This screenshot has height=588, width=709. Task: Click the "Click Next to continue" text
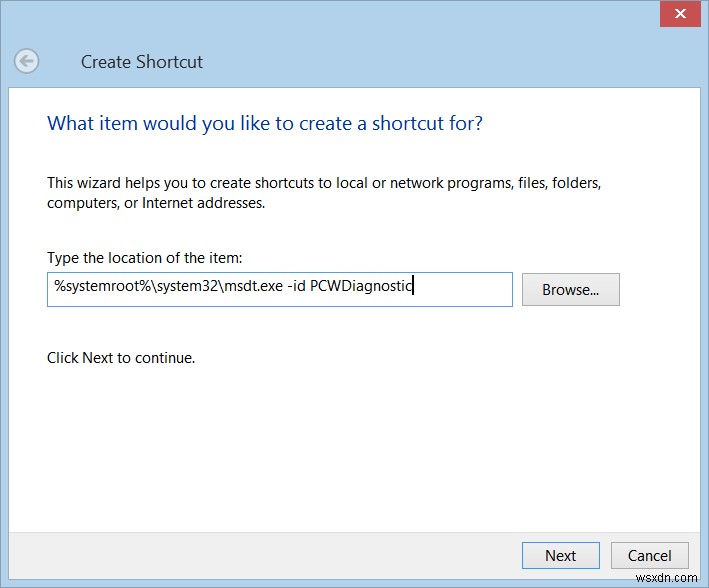pos(121,357)
